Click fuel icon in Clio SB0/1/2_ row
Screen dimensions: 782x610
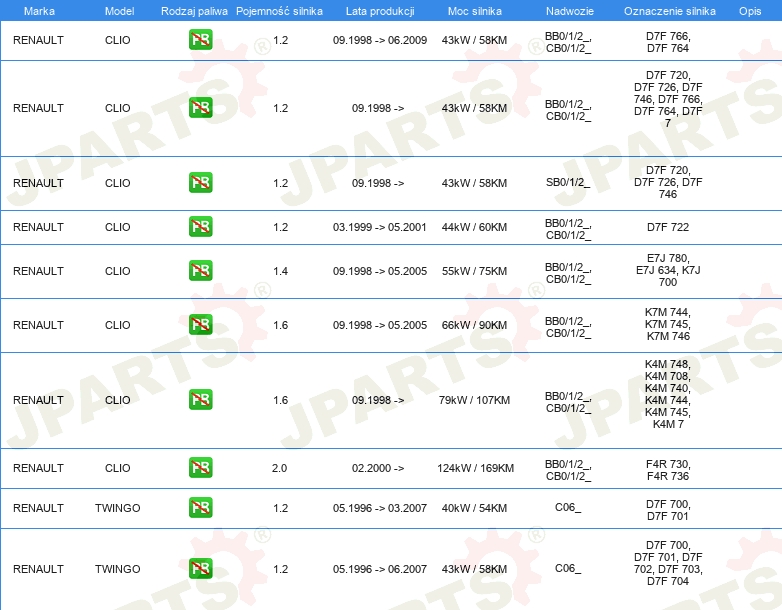[x=200, y=183]
